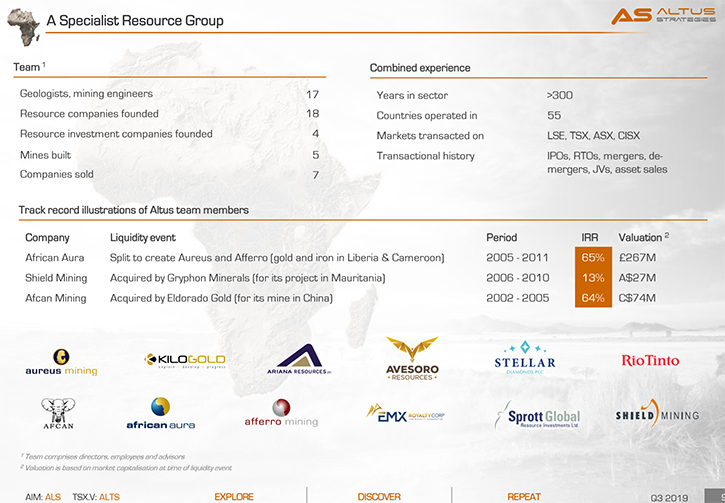Click the EXPLORE footer label
Viewport: 725px width, 503px height.
pos(234,497)
